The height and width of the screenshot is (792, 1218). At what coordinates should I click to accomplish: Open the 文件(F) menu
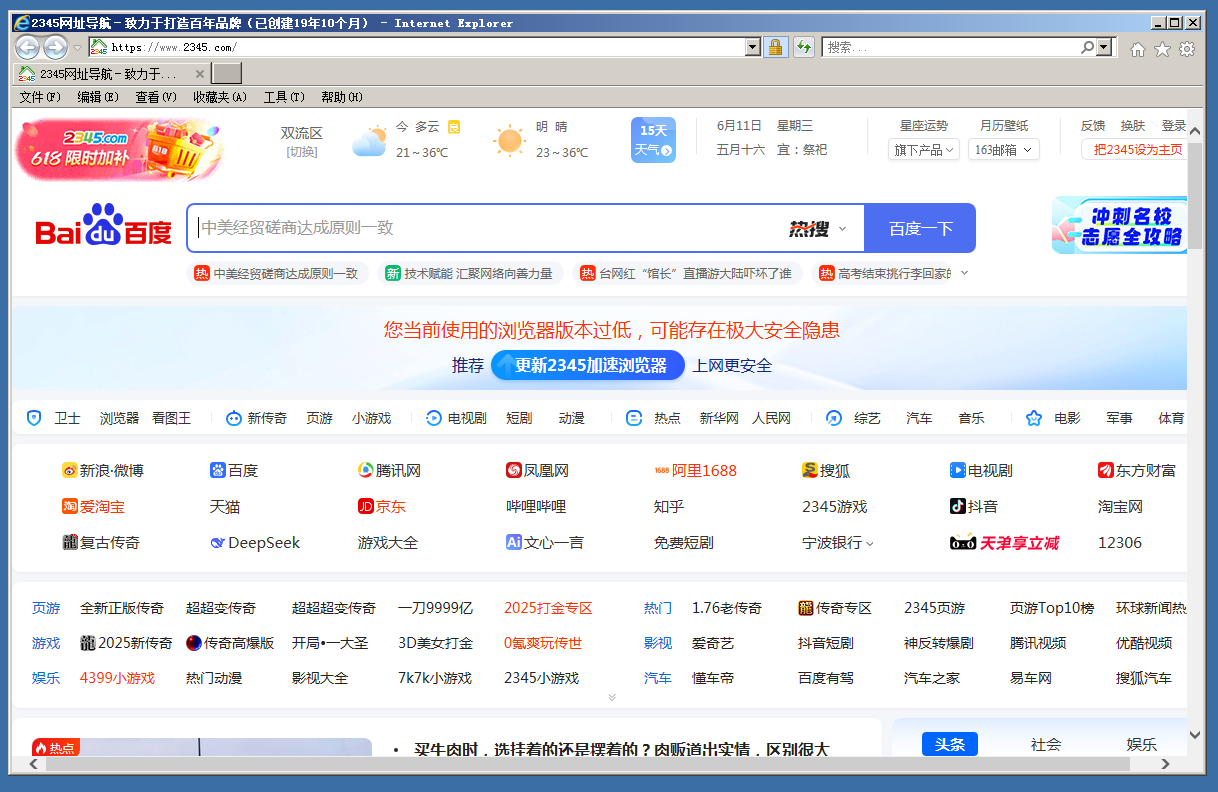pos(40,97)
